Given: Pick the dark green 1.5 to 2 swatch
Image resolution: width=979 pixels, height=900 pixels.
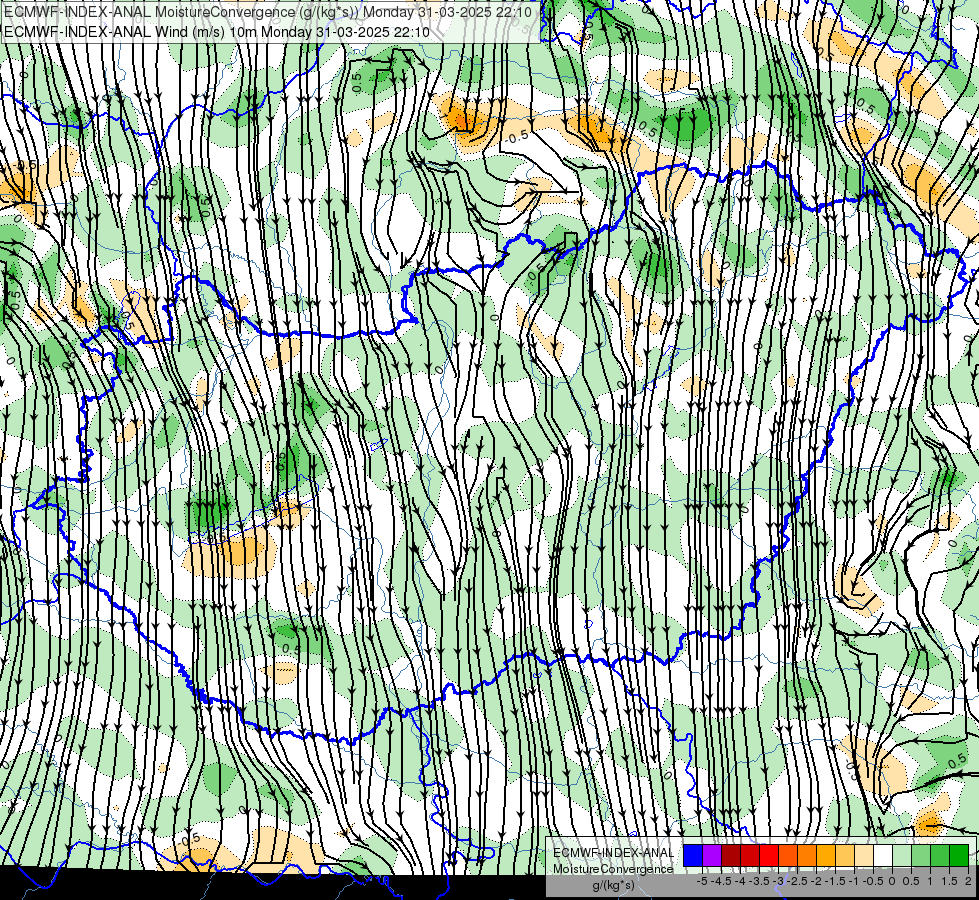Looking at the screenshot, I should tap(958, 855).
